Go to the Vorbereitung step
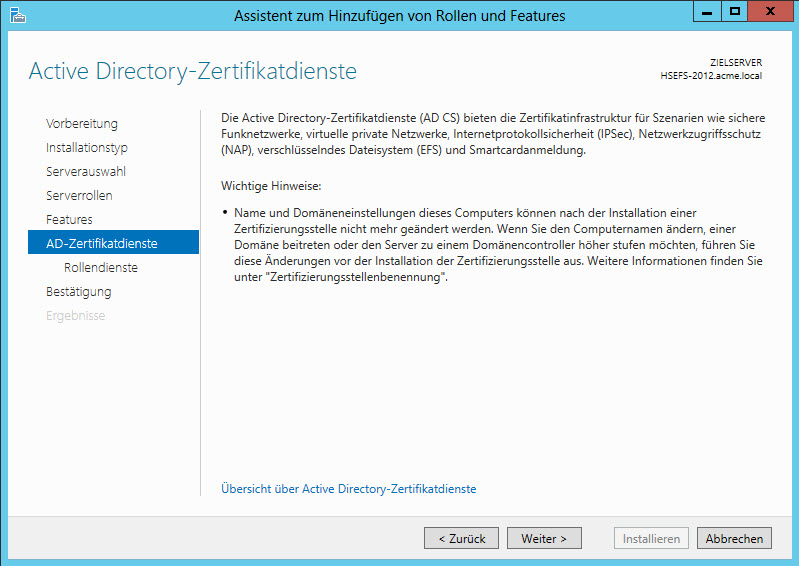The width and height of the screenshot is (799, 566). (82, 124)
